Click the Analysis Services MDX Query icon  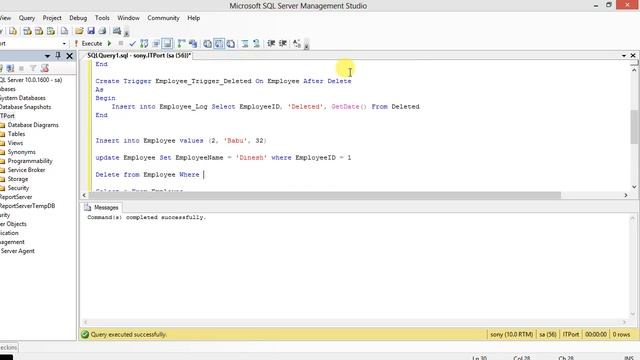coord(27,31)
